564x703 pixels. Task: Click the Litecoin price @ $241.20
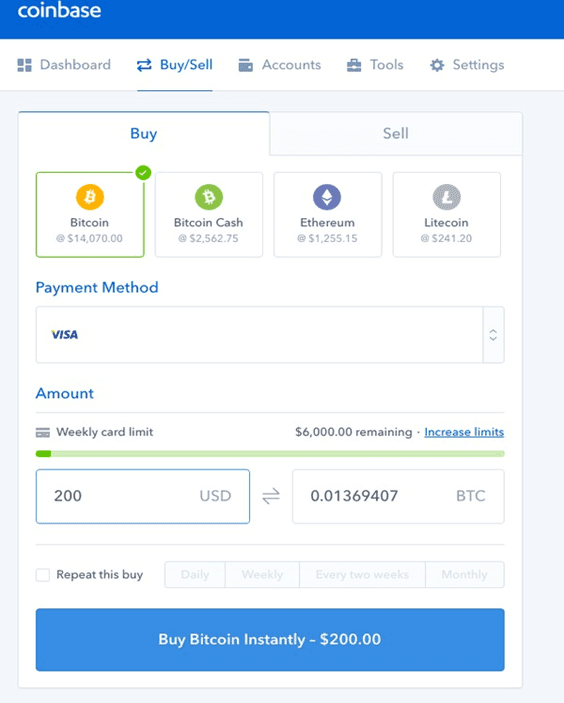tap(447, 239)
